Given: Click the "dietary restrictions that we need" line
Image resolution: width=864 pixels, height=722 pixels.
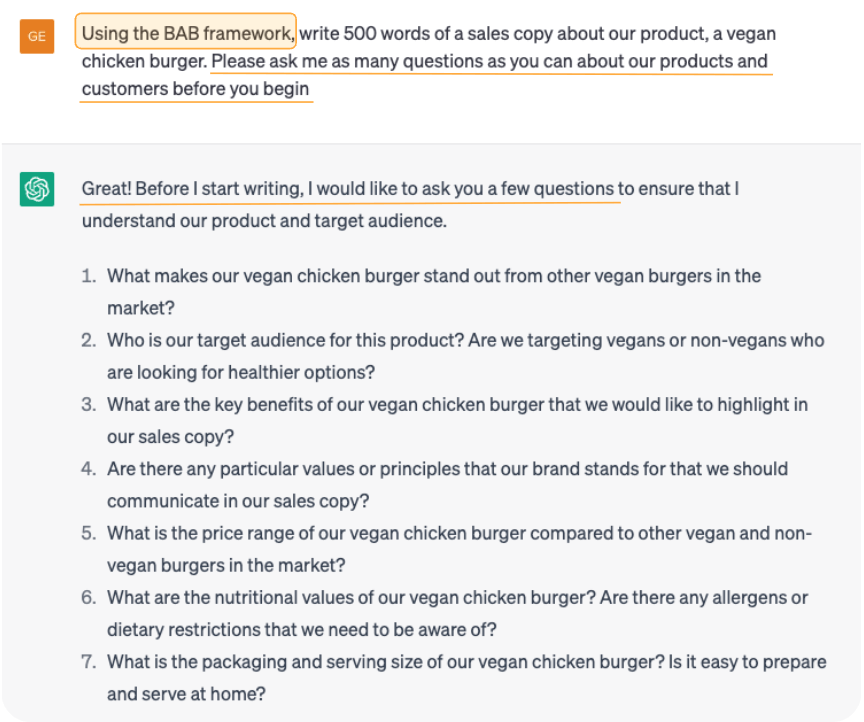Looking at the screenshot, I should coord(302,630).
